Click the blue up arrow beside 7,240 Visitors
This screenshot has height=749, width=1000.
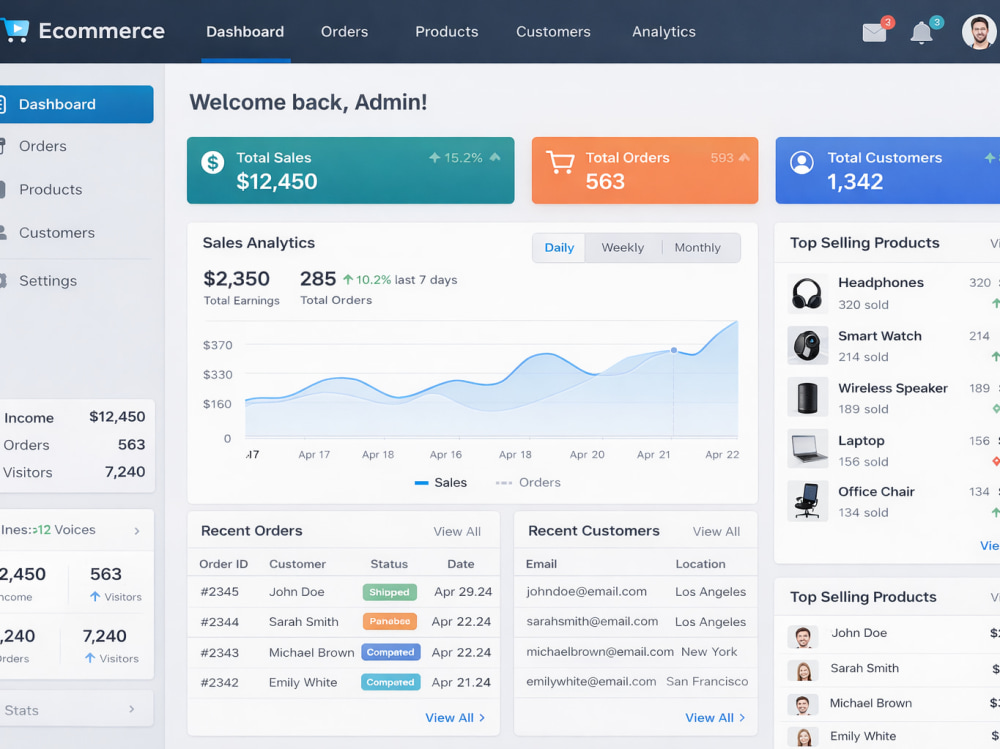(x=90, y=658)
